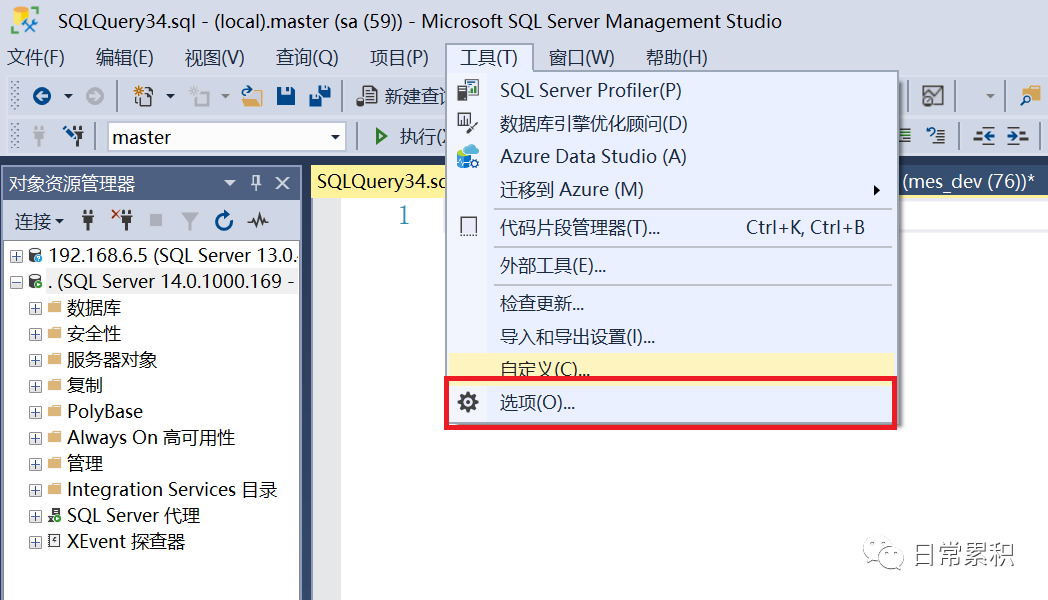1048x600 pixels.
Task: Expand the 数据库 Databases folder
Action: 35,308
